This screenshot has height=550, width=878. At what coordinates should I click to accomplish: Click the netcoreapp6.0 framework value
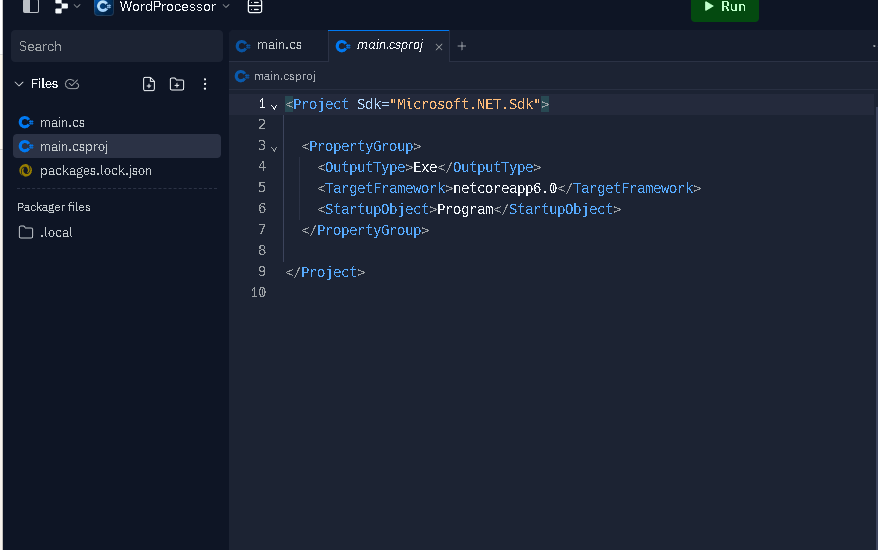pyautogui.click(x=505, y=188)
